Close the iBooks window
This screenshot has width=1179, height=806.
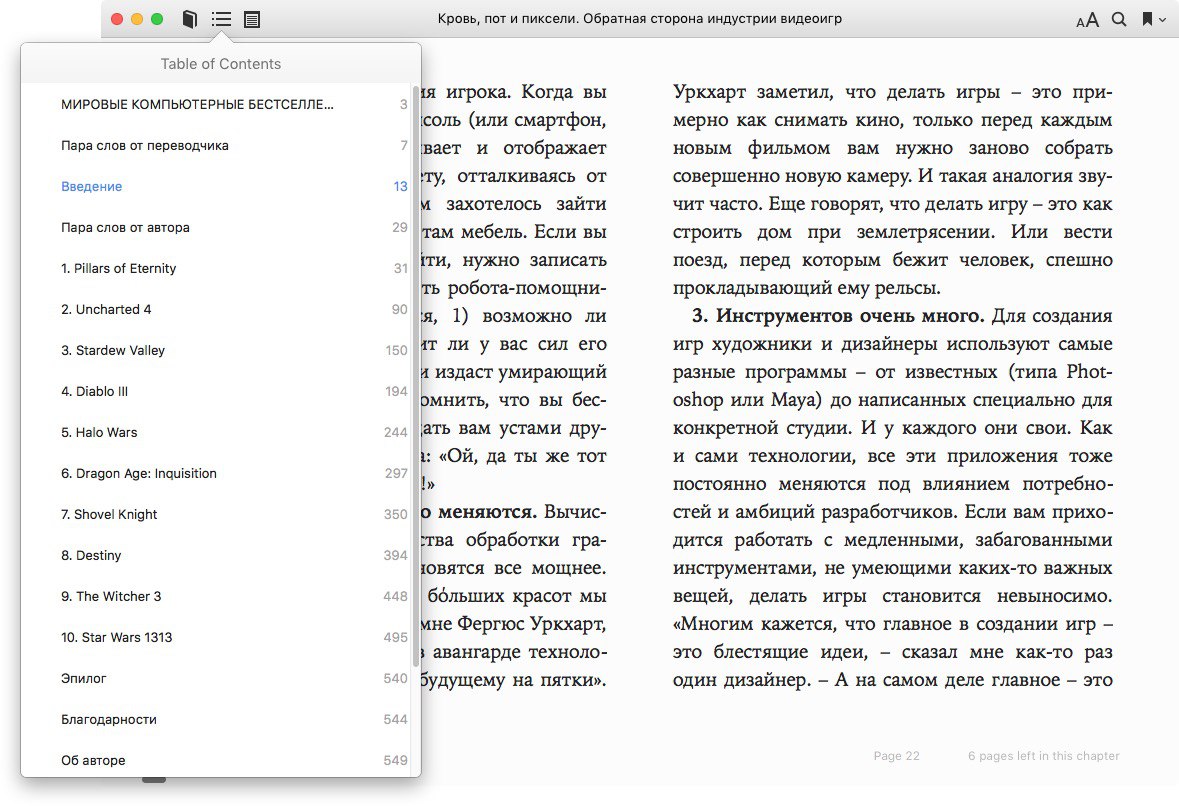[x=117, y=19]
